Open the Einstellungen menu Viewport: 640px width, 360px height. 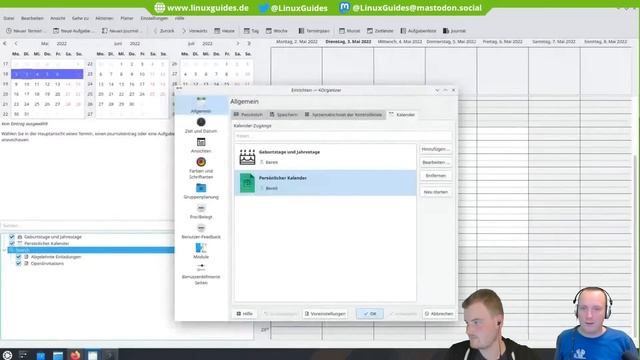154,18
